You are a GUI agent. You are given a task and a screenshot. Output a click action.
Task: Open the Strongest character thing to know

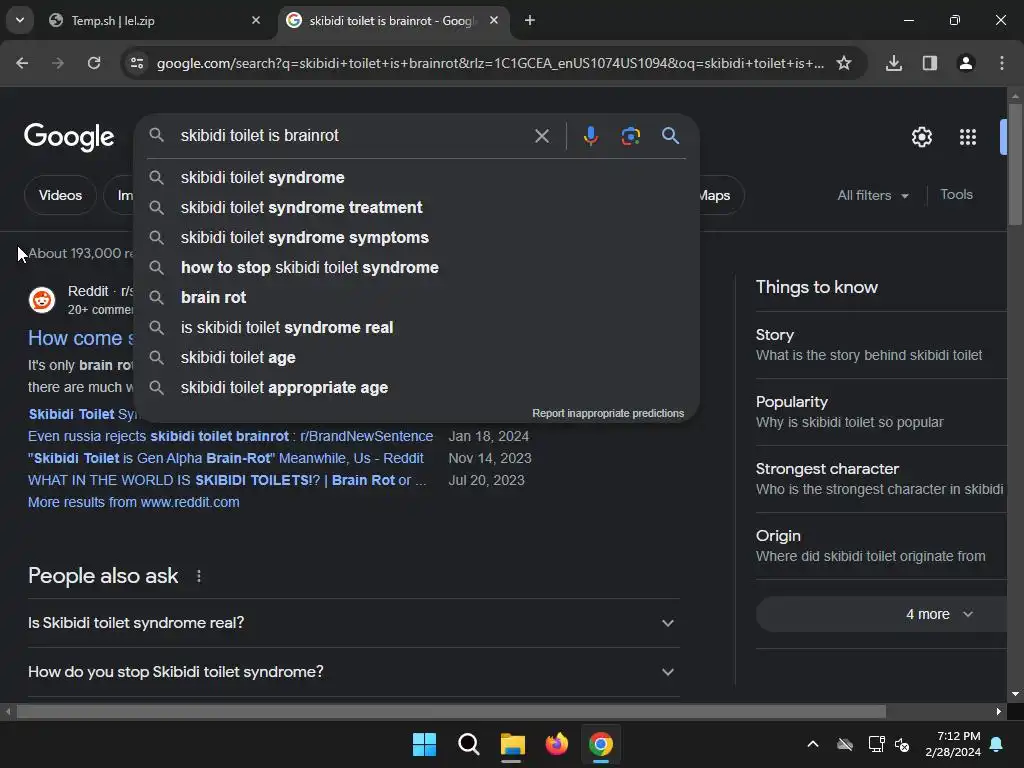click(881, 479)
